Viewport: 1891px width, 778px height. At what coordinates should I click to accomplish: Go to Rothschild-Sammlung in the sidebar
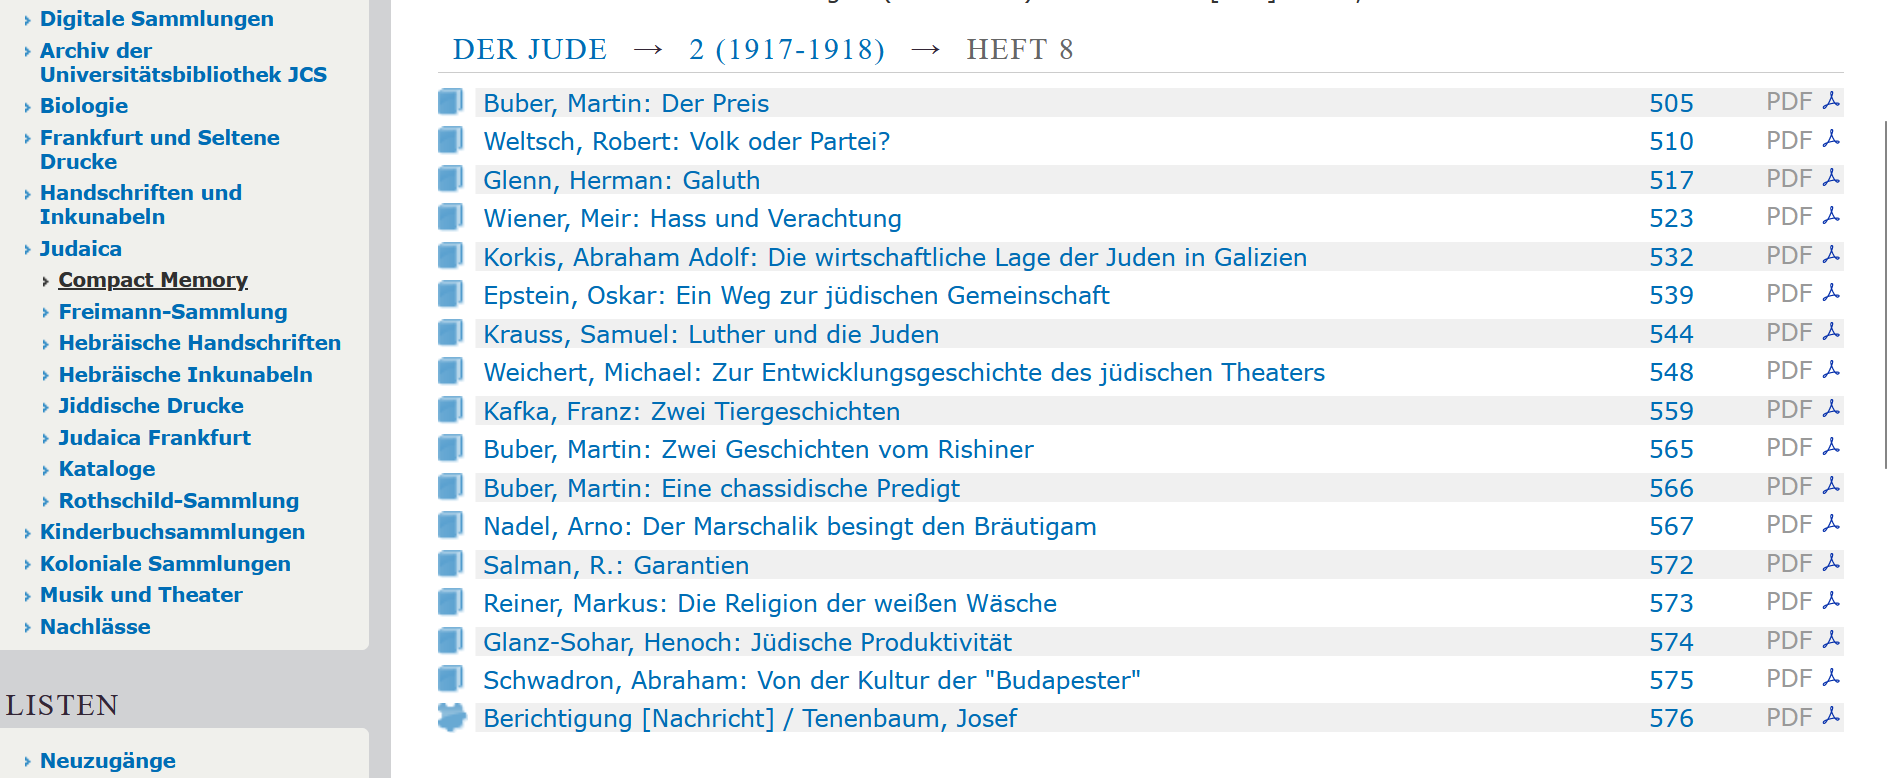[178, 501]
